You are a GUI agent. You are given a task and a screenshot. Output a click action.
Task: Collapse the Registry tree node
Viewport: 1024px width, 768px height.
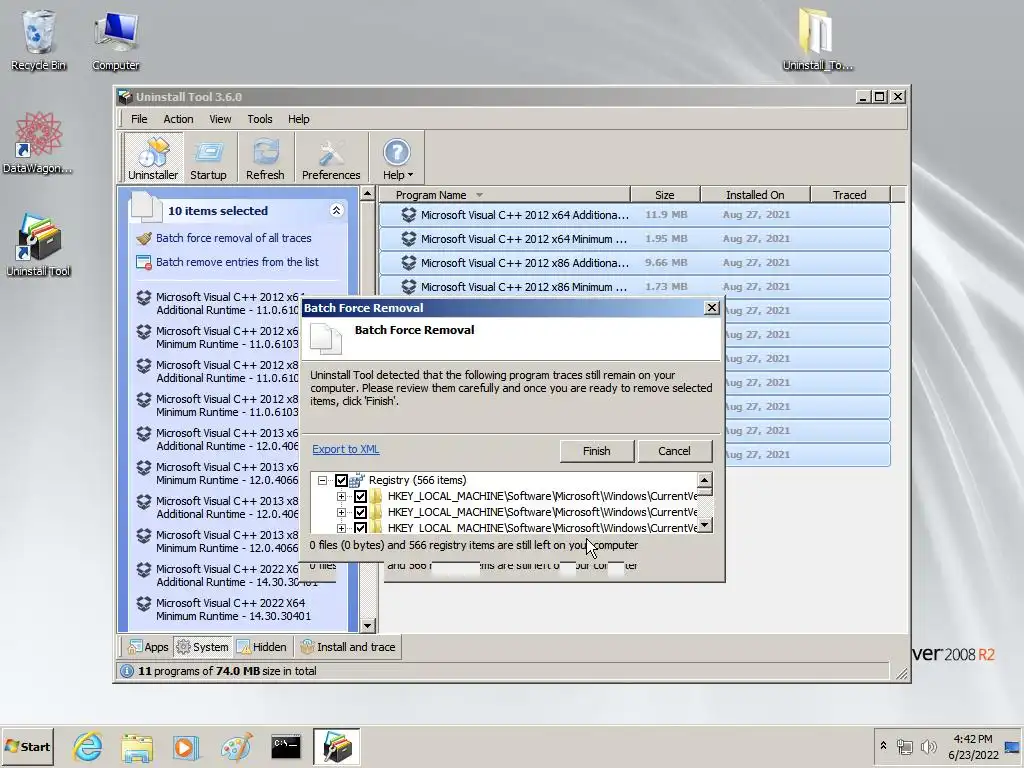[322, 480]
